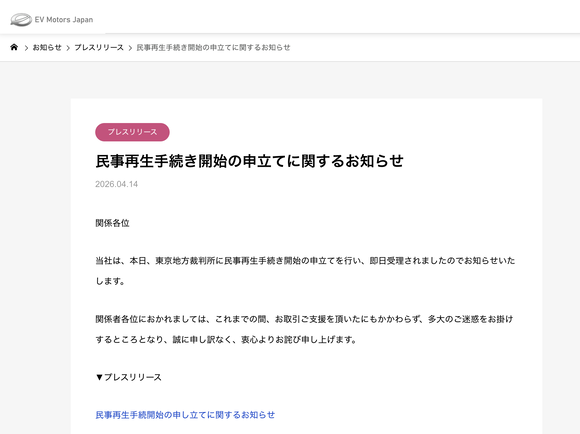Click paragraph beginning 関係者各位におかれましては

pos(304,329)
